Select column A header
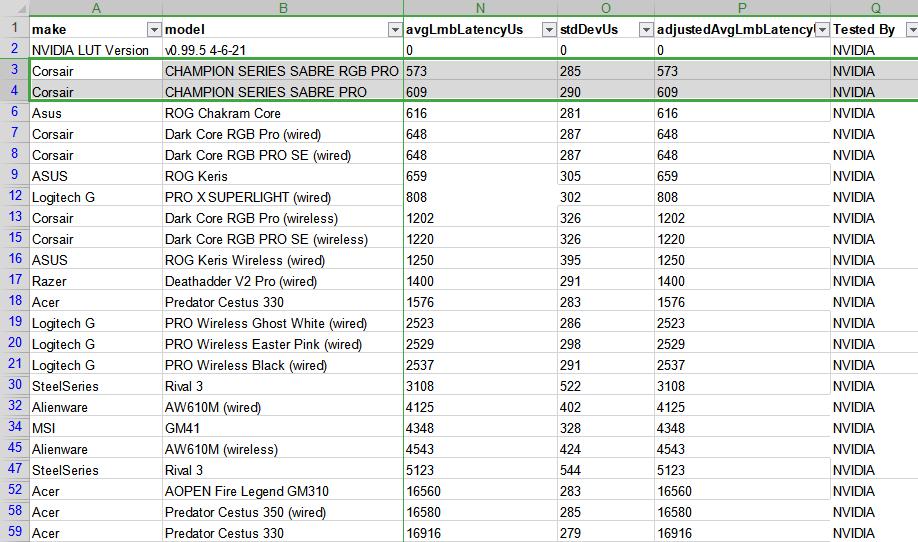The width and height of the screenshot is (918, 542). point(96,8)
